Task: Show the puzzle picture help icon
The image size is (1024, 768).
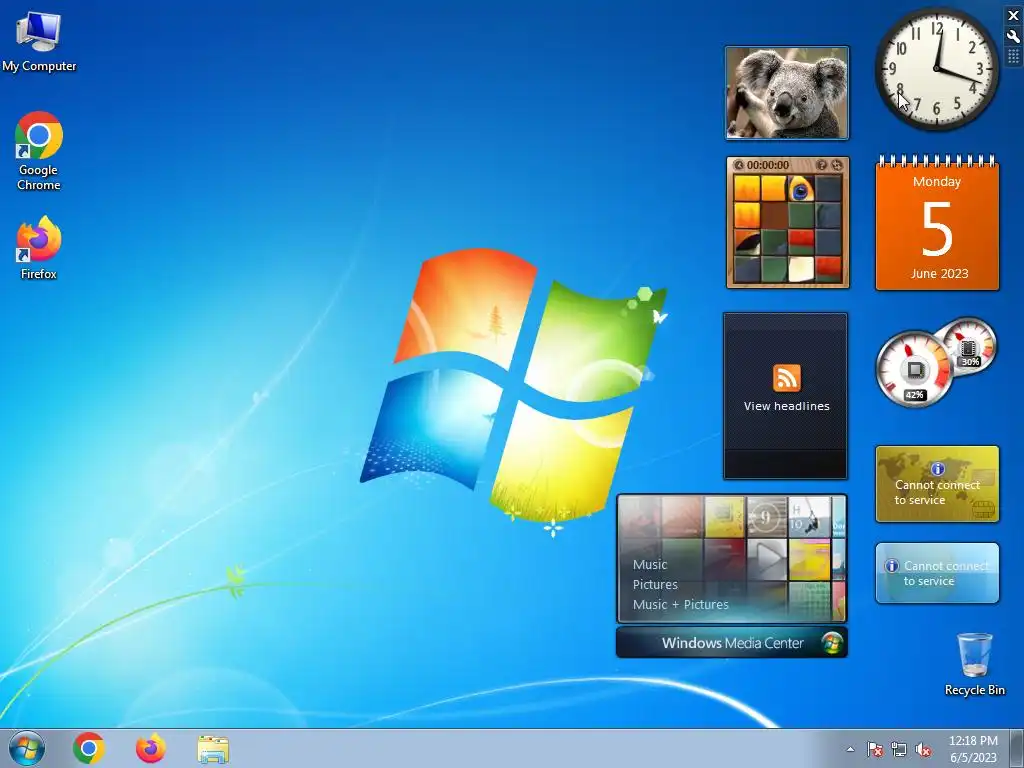Action: pyautogui.click(x=822, y=165)
